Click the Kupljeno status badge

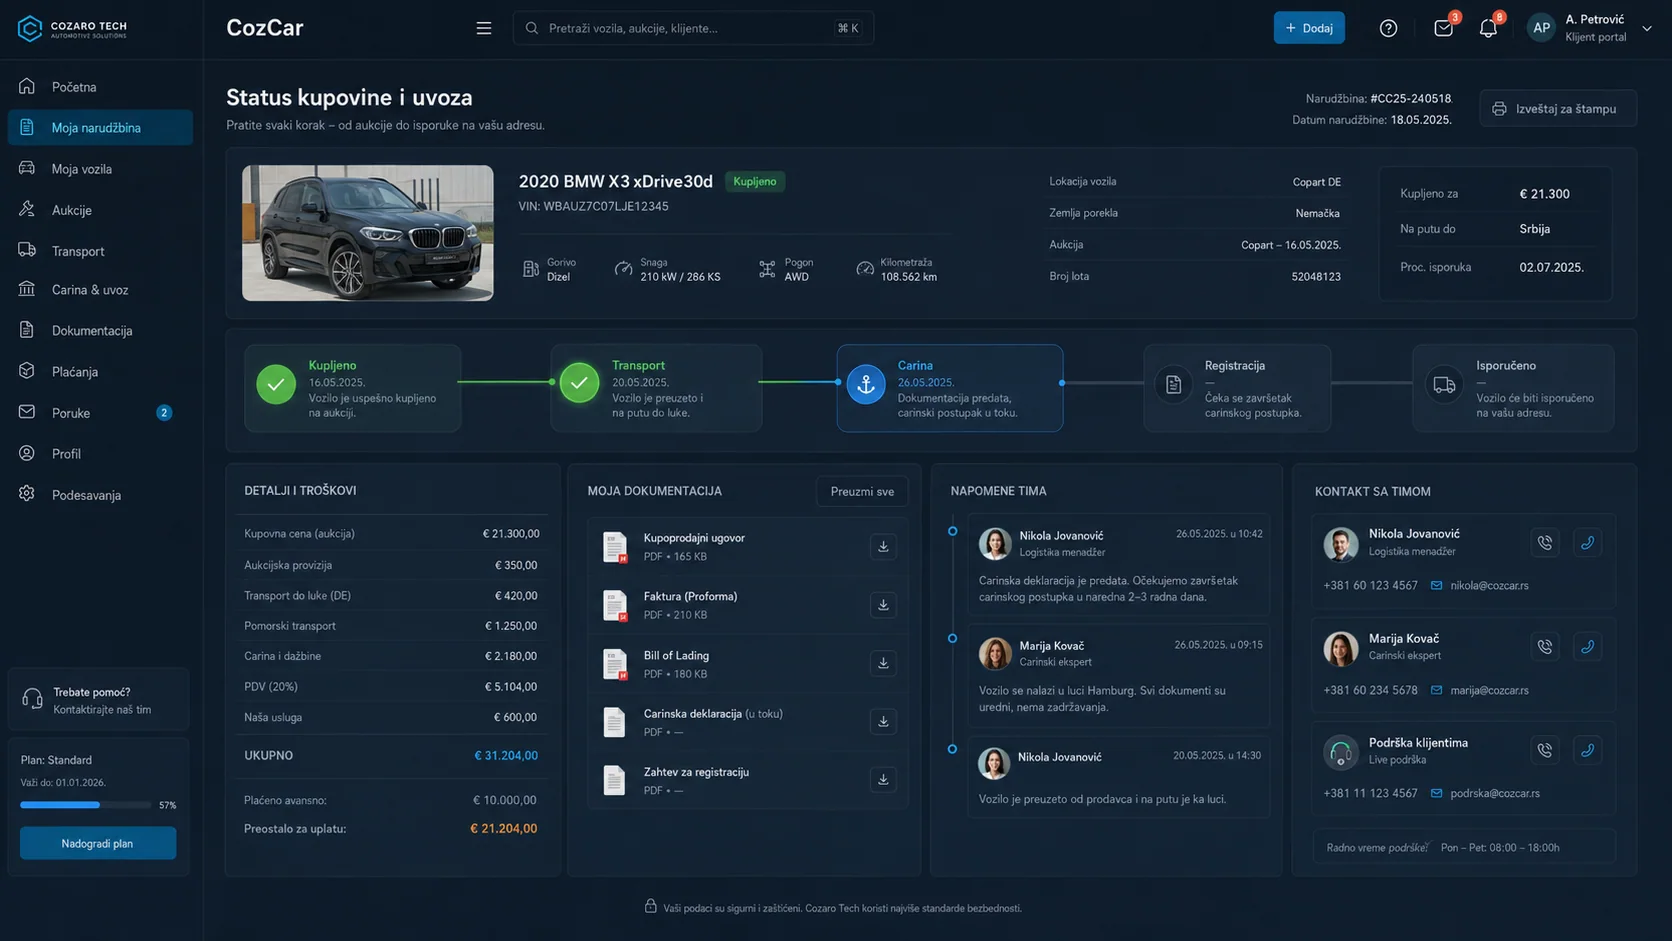(x=755, y=181)
